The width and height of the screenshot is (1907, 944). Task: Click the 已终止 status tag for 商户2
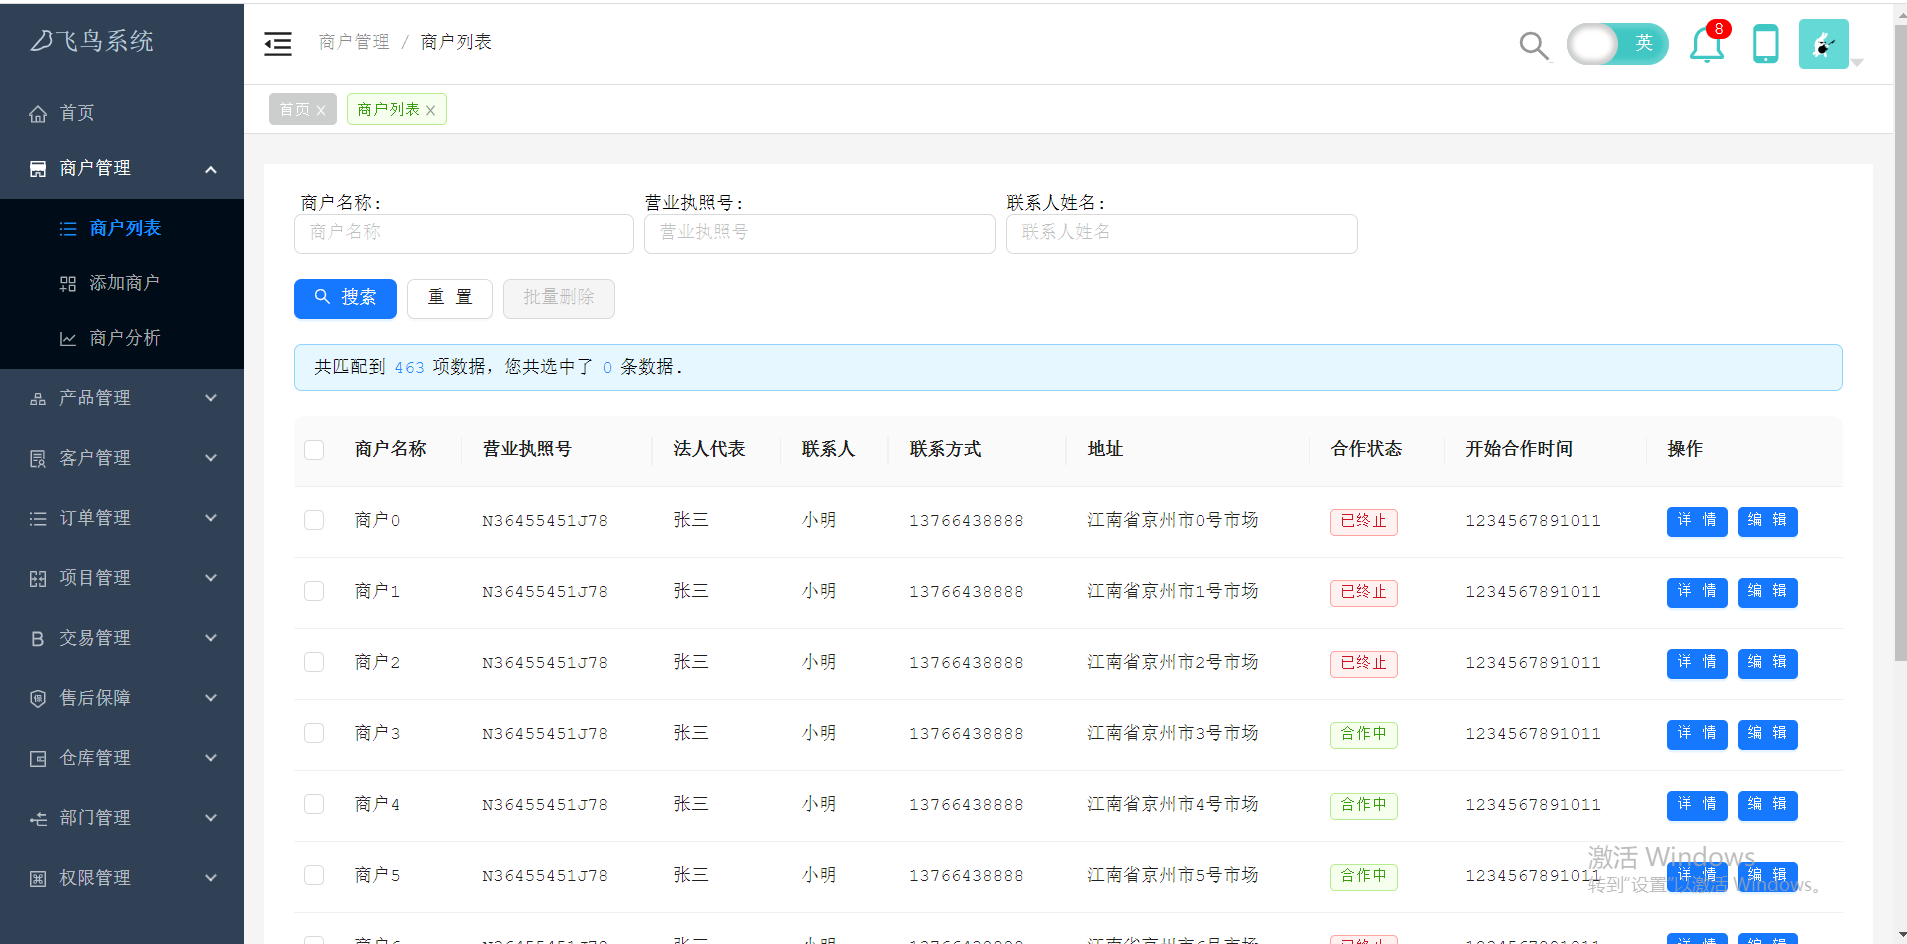click(1364, 663)
